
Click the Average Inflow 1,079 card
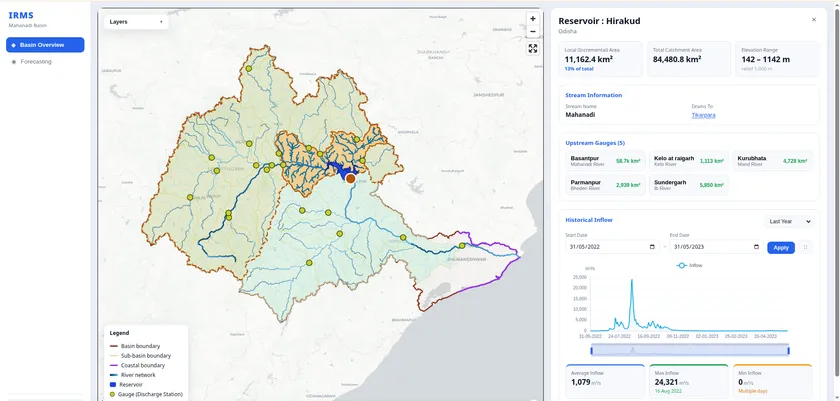click(605, 381)
